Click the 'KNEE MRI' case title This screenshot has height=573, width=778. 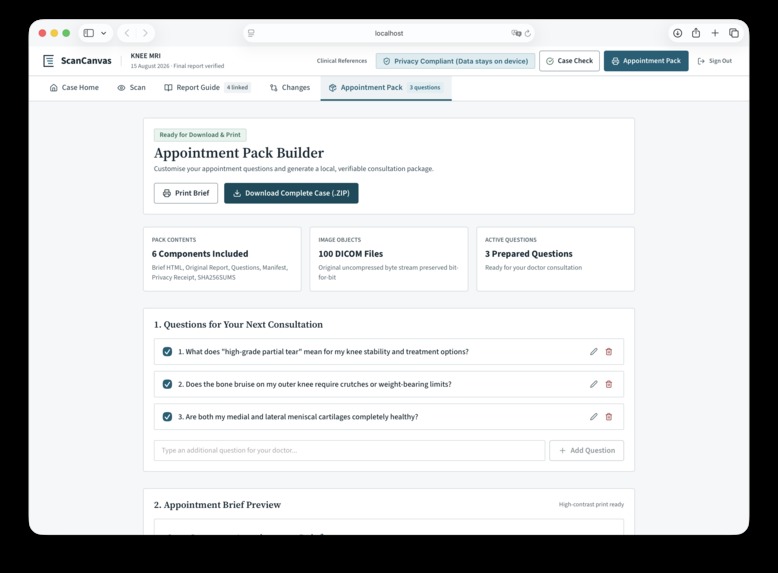point(145,56)
